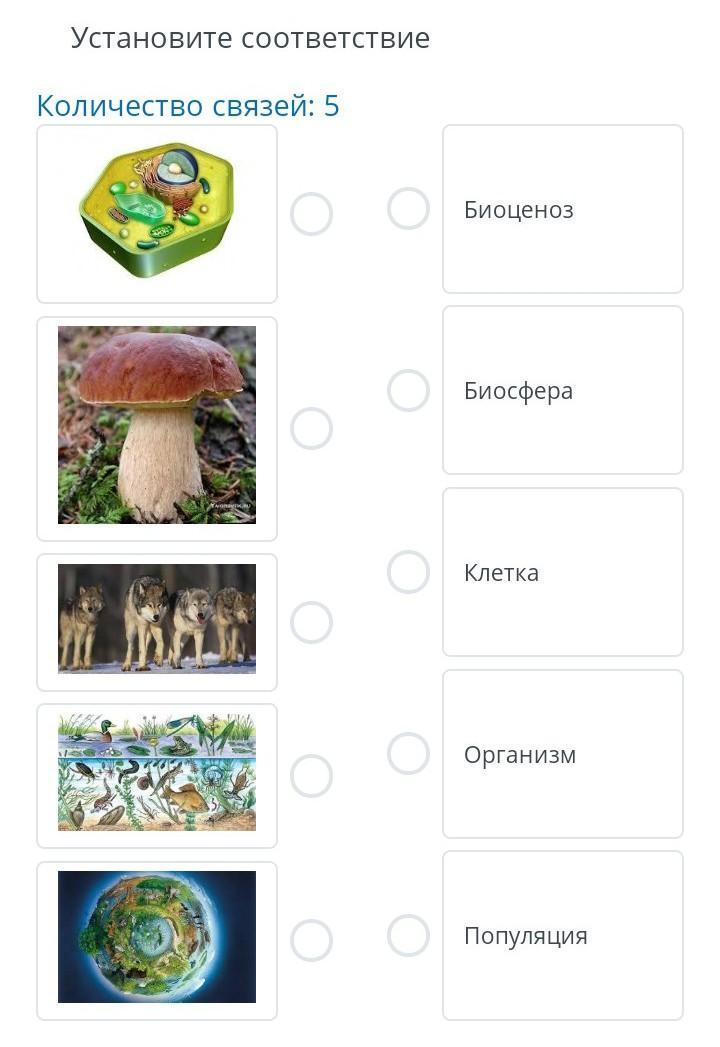
Task: Click the planet Earth biosphere image
Action: point(157,937)
